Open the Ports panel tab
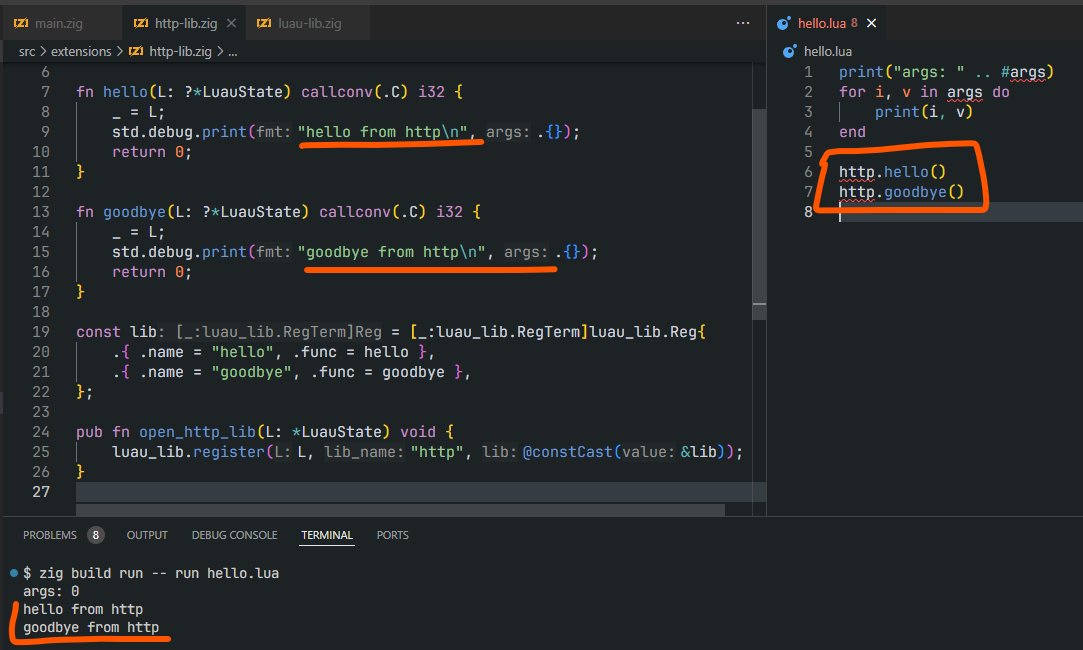The height and width of the screenshot is (650, 1083). click(392, 535)
